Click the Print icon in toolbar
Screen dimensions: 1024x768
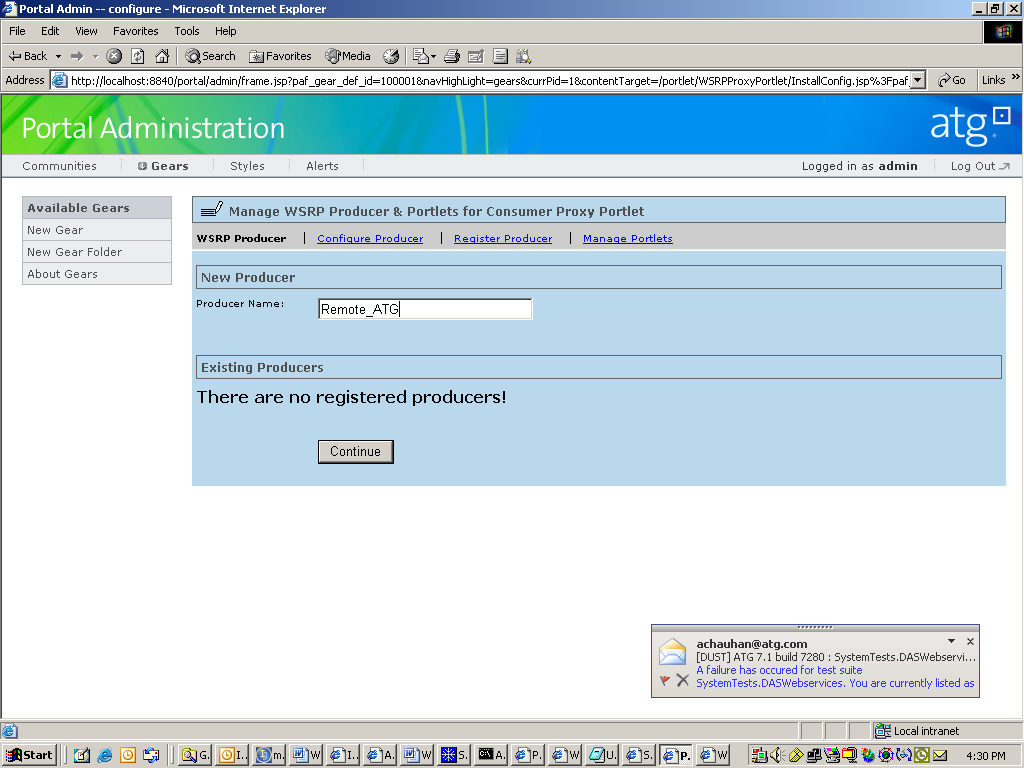[452, 56]
